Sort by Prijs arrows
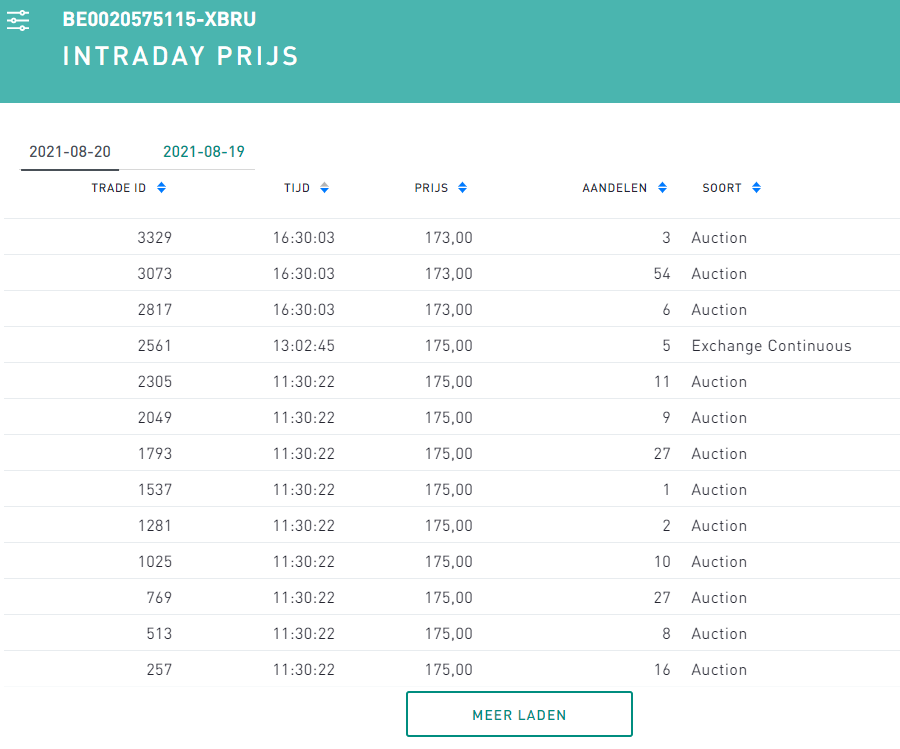The image size is (900, 749). 463,188
